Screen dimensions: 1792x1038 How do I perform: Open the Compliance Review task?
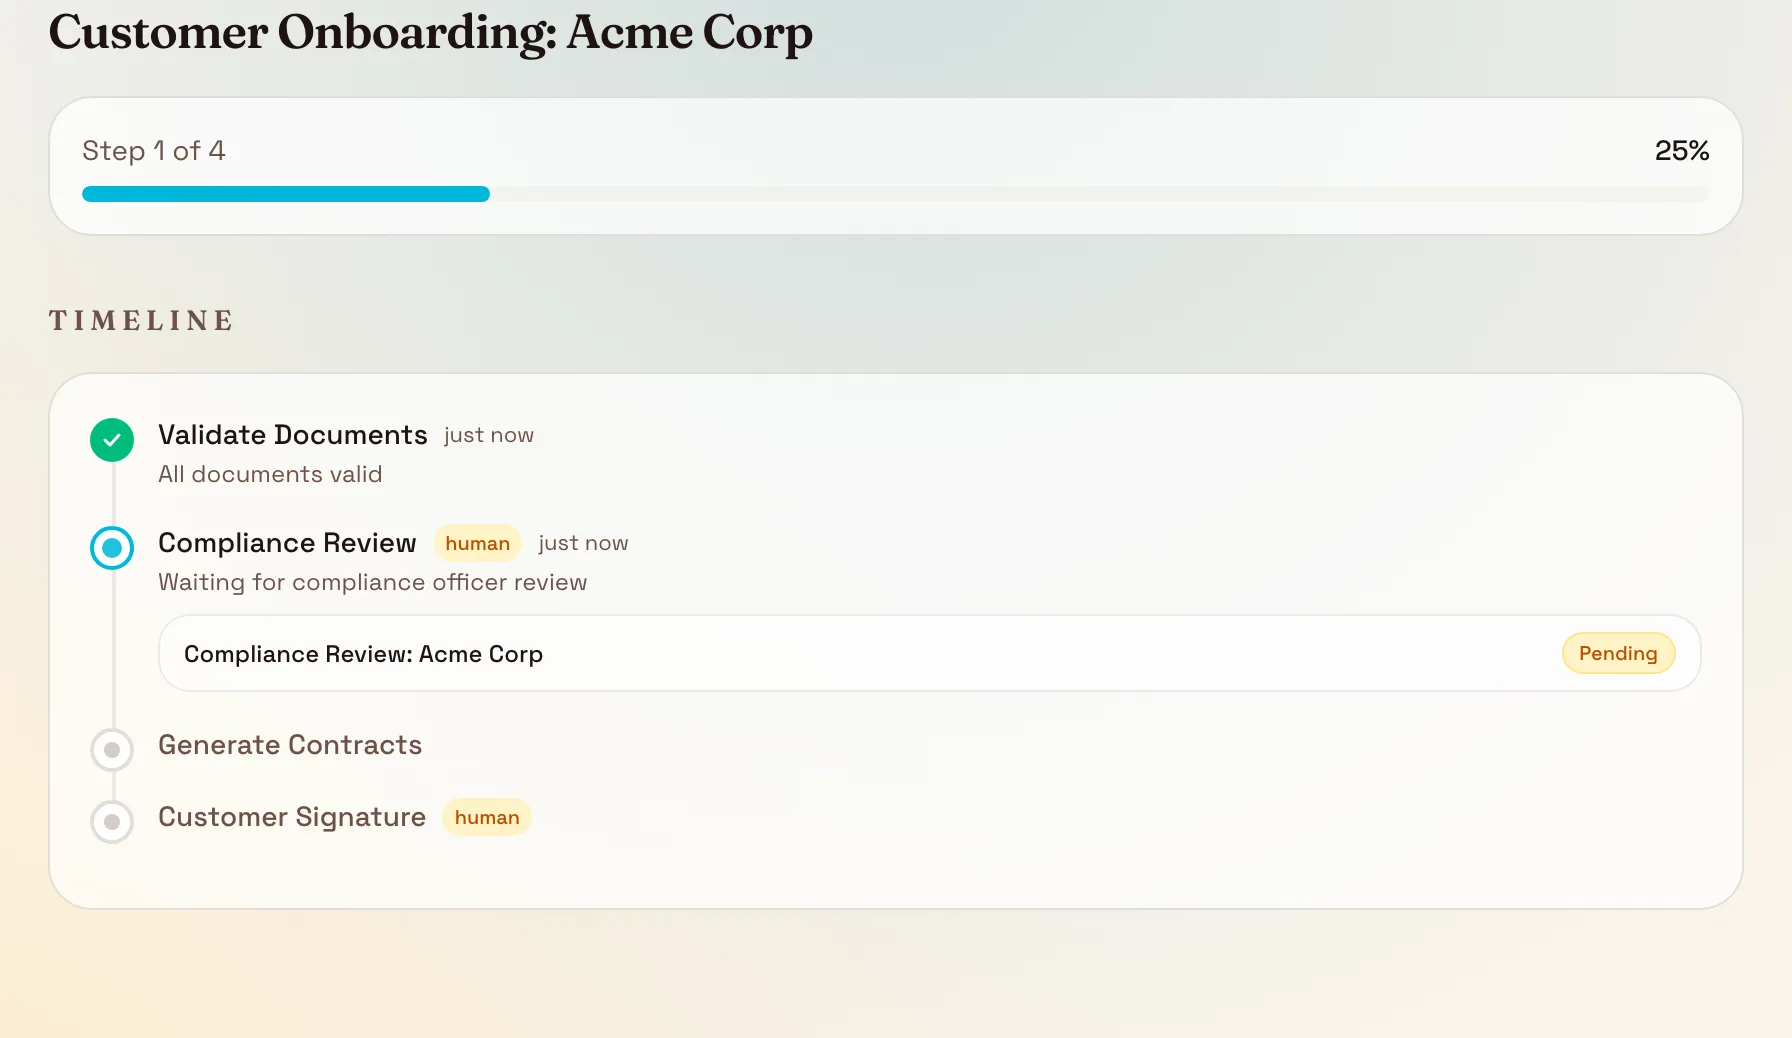click(x=287, y=543)
